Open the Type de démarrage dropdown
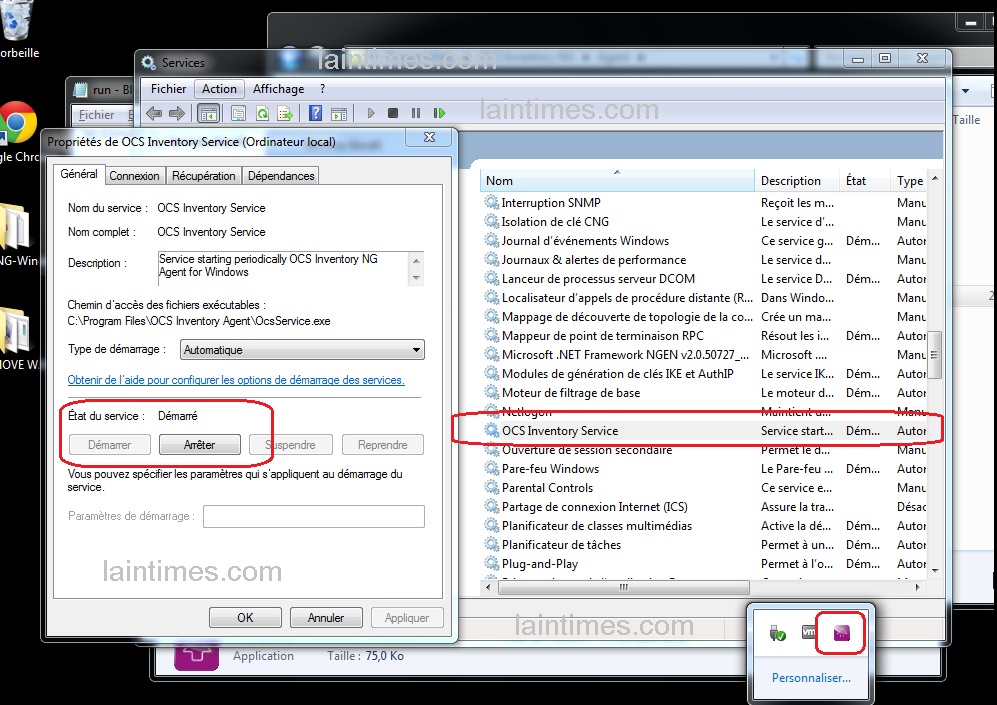This screenshot has height=705, width=997. (x=302, y=350)
